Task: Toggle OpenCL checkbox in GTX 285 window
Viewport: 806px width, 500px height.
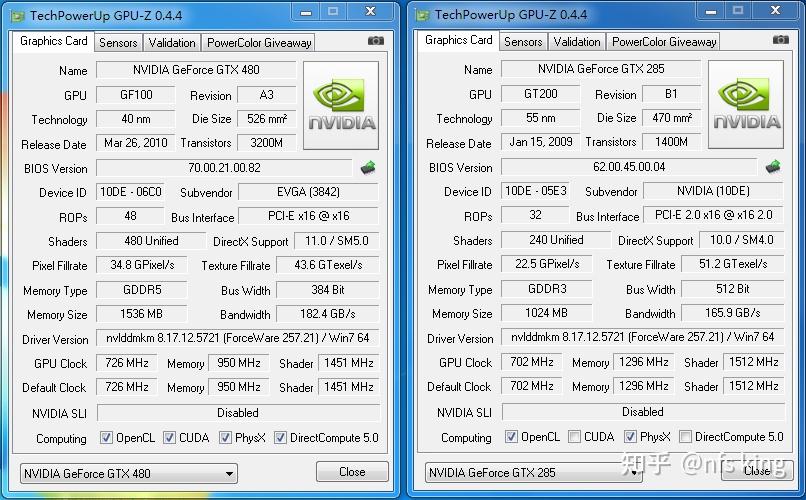Action: (x=511, y=437)
